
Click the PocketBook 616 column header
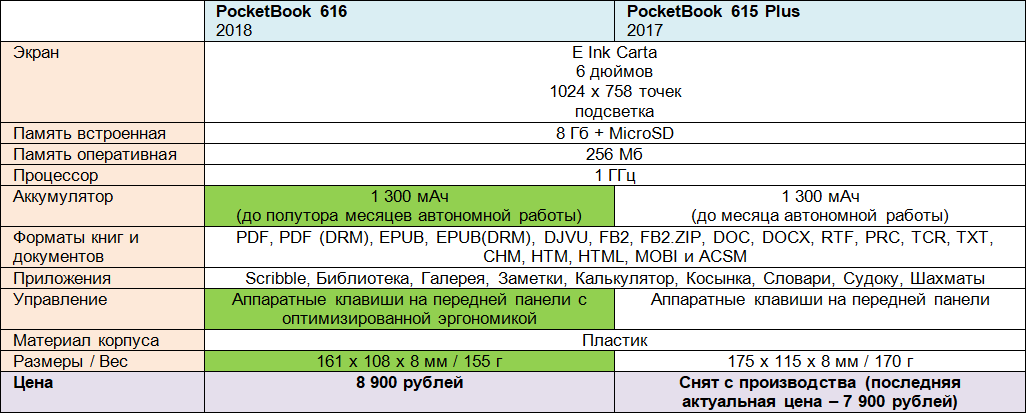[410, 20]
